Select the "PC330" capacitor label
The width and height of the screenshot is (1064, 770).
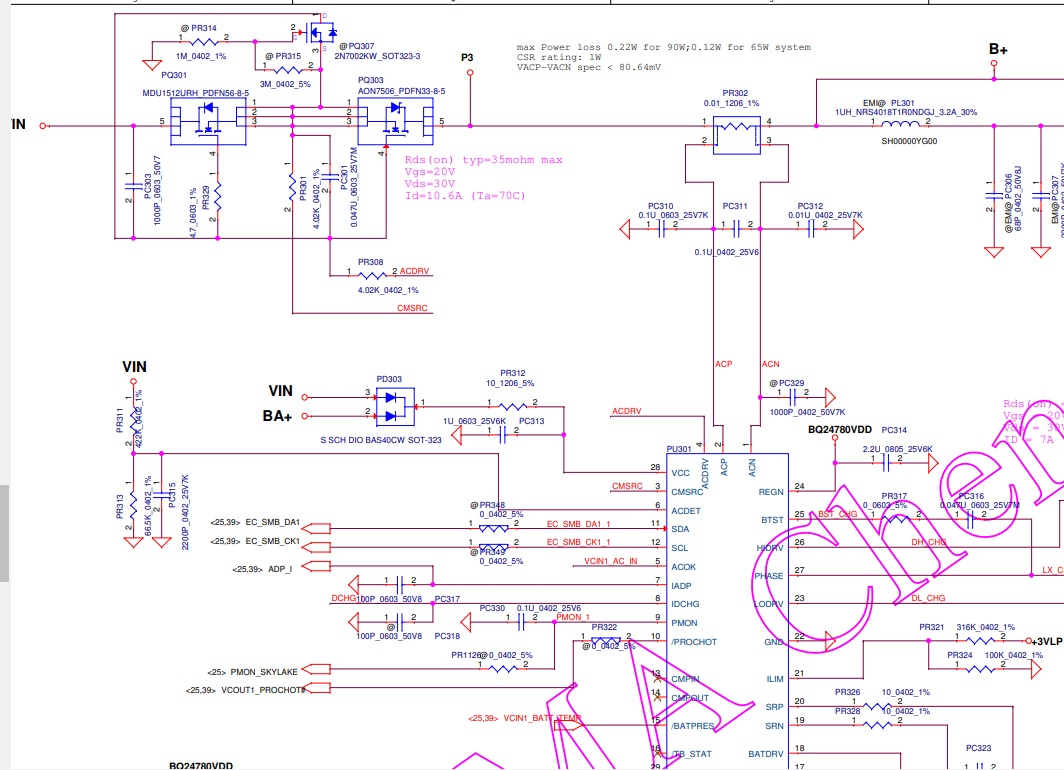[492, 609]
